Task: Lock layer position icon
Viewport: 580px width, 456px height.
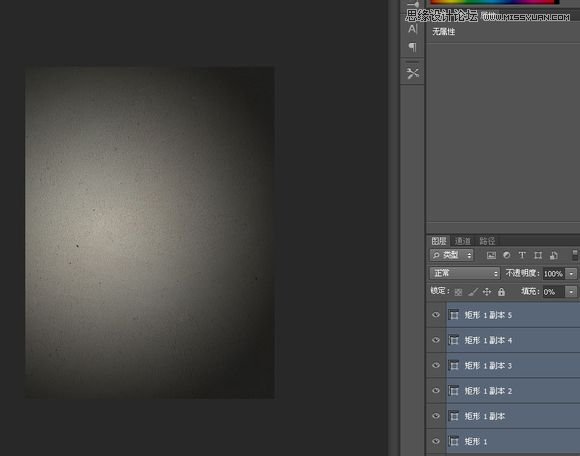Action: click(x=487, y=292)
